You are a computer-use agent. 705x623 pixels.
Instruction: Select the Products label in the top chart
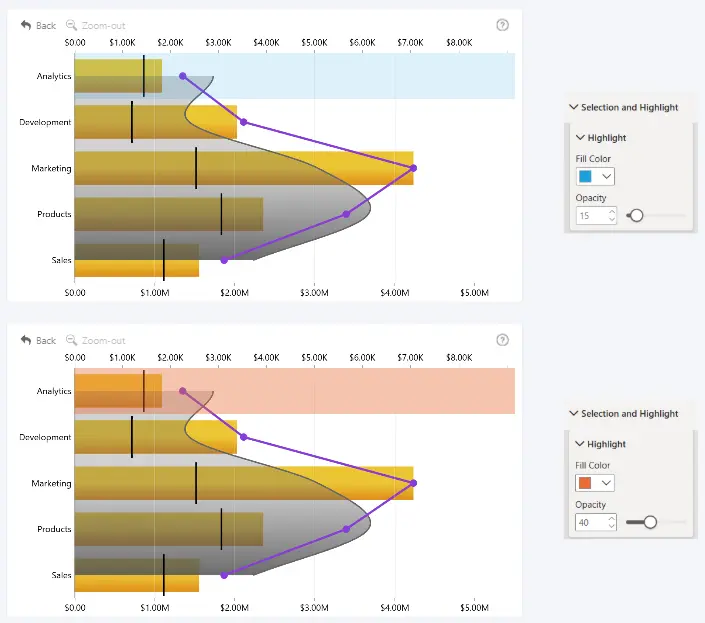coord(54,214)
